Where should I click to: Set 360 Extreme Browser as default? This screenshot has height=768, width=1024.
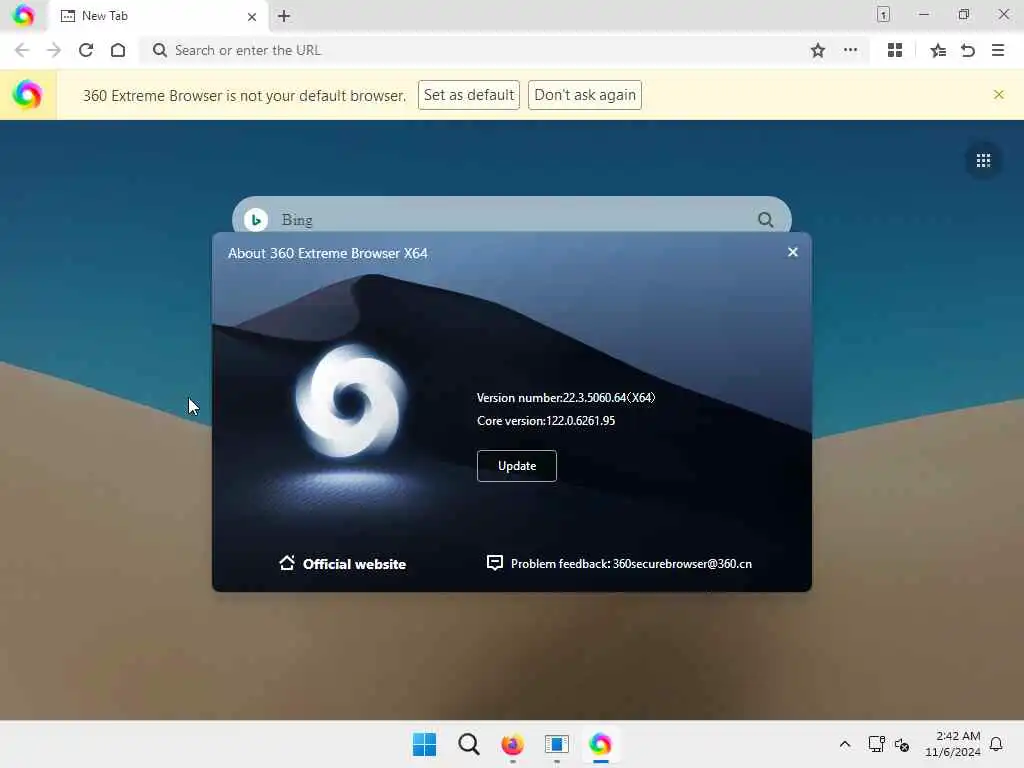click(x=469, y=95)
